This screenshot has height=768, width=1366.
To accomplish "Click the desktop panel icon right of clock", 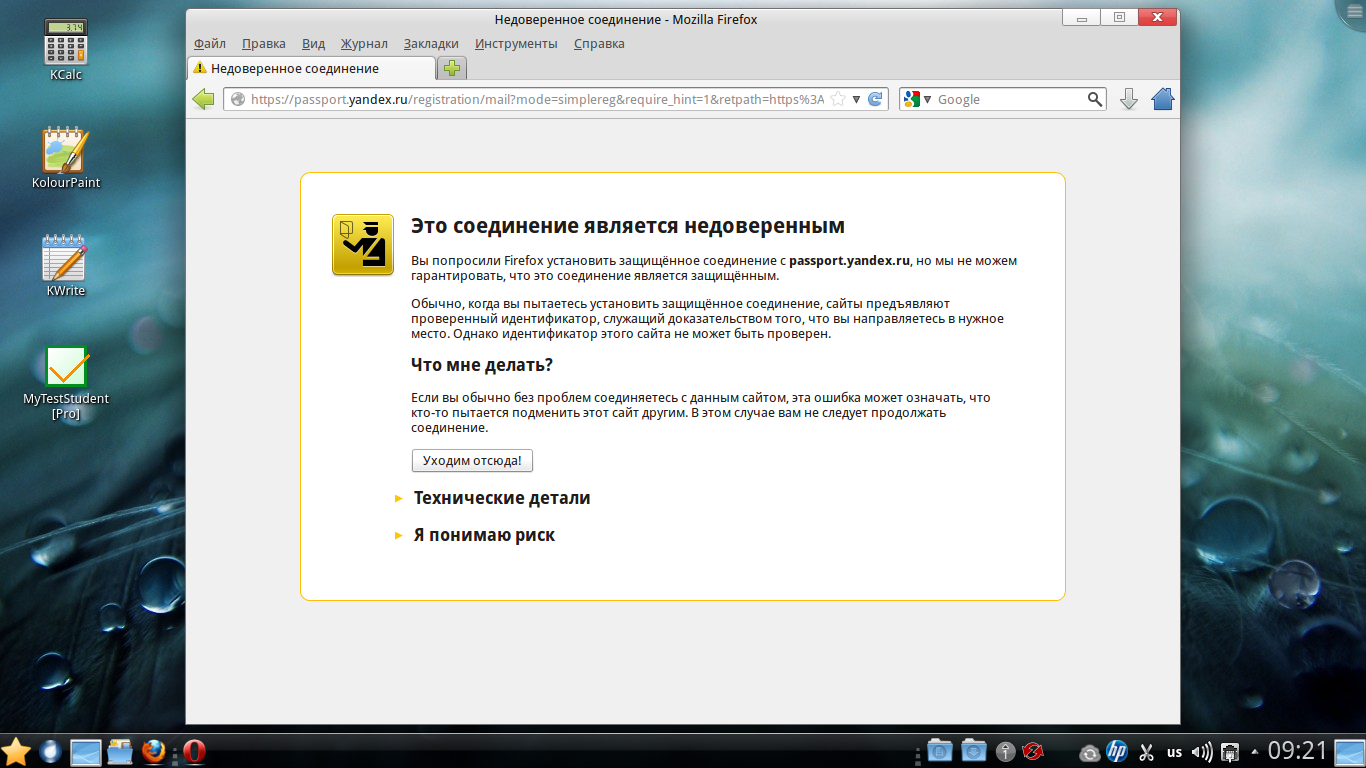I will click(1350, 751).
